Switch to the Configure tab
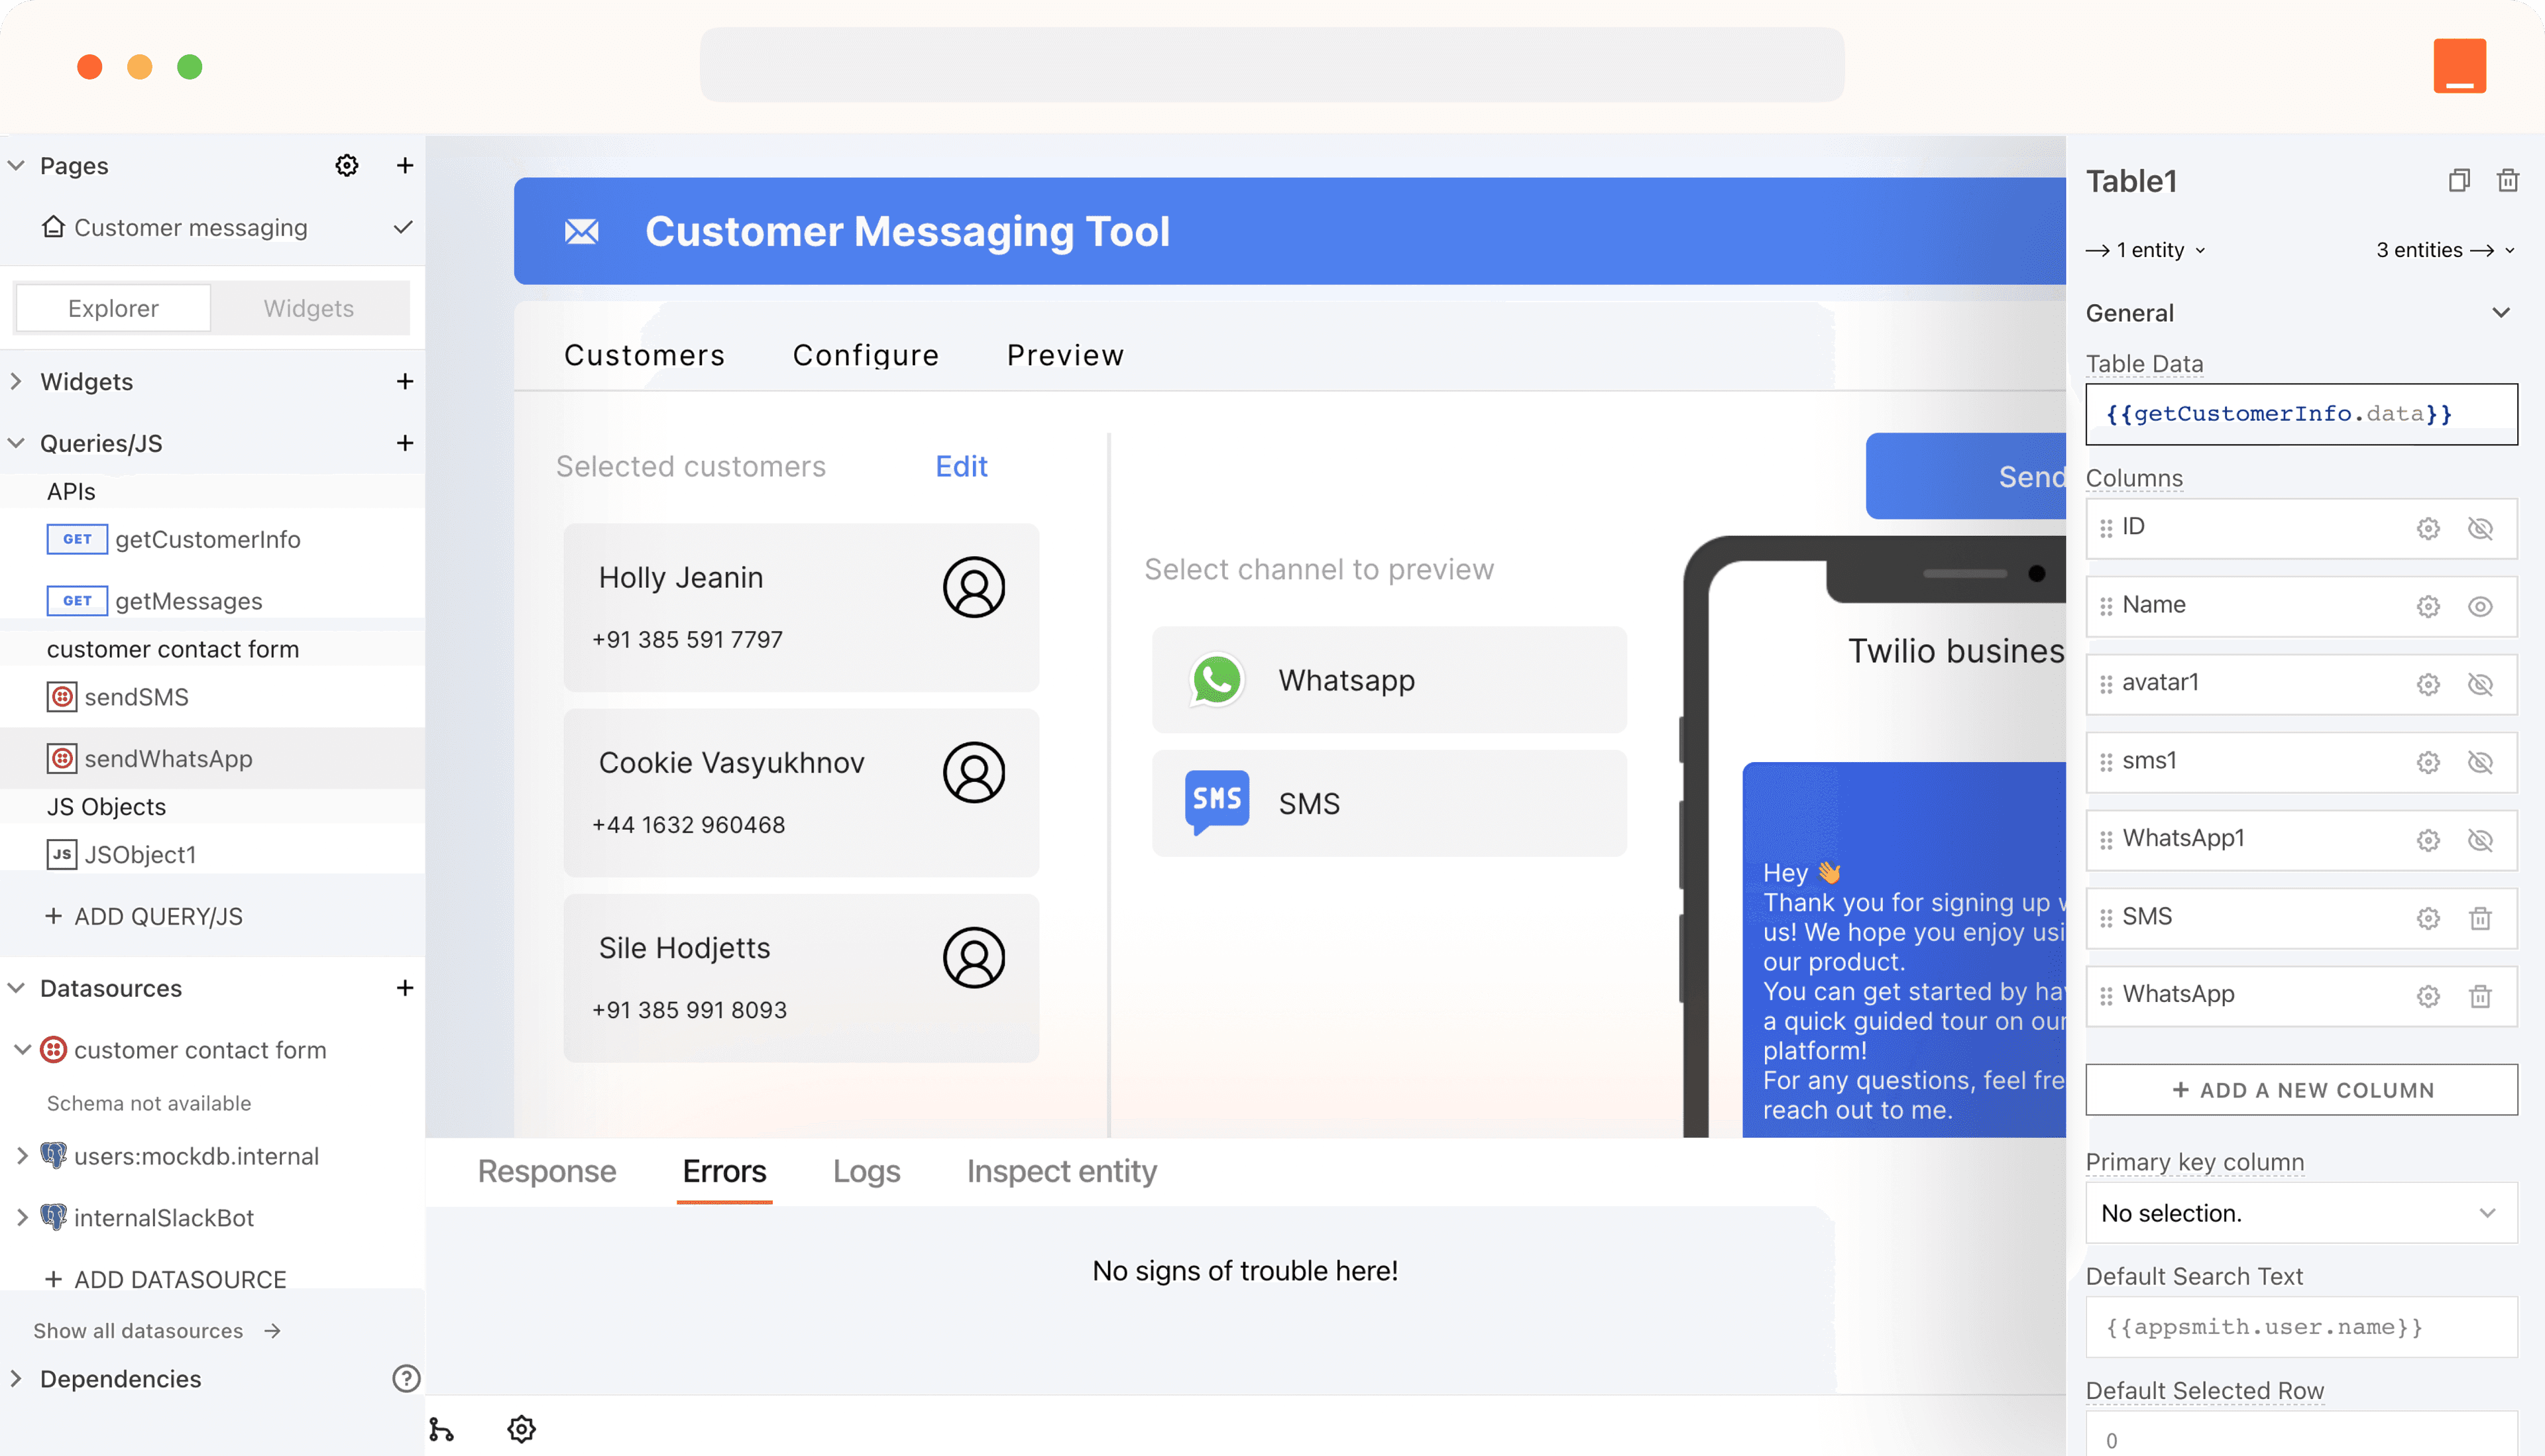The height and width of the screenshot is (1456, 2545). (x=866, y=355)
